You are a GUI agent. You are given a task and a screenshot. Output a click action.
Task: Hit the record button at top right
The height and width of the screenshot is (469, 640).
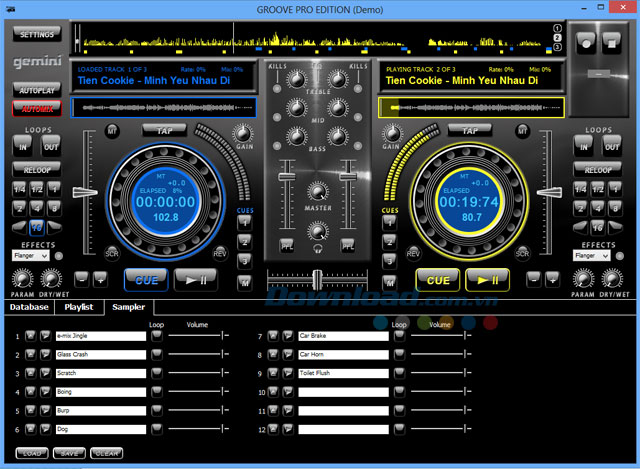click(586, 43)
